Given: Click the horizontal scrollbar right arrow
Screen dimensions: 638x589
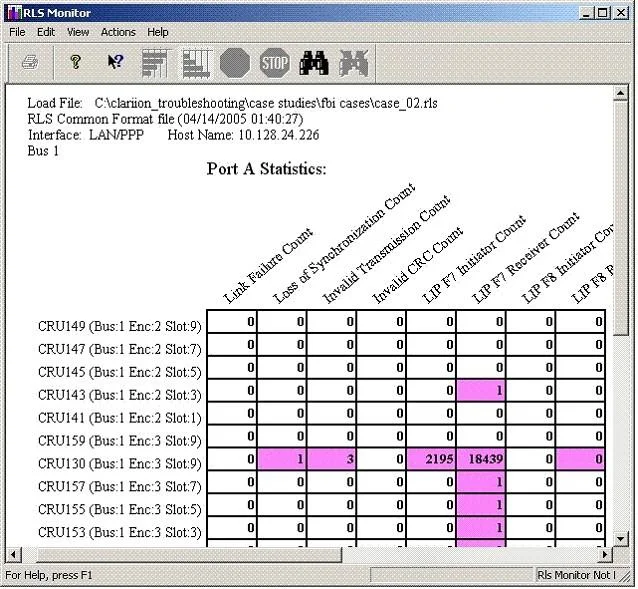Looking at the screenshot, I should click(x=605, y=554).
